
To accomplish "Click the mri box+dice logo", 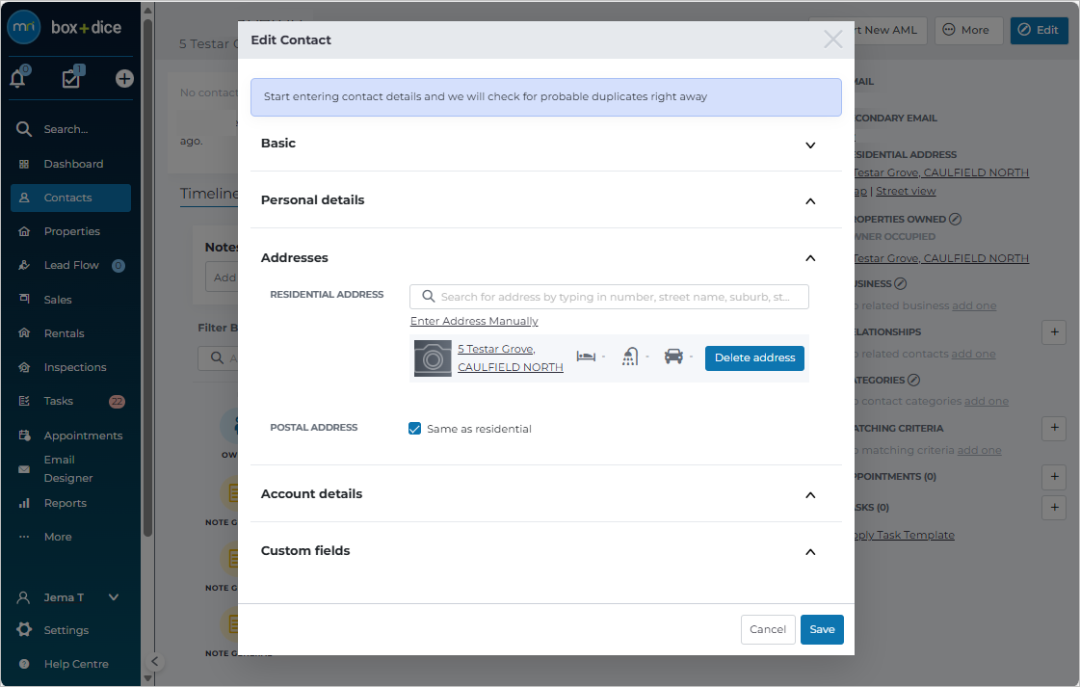I will 65,28.
